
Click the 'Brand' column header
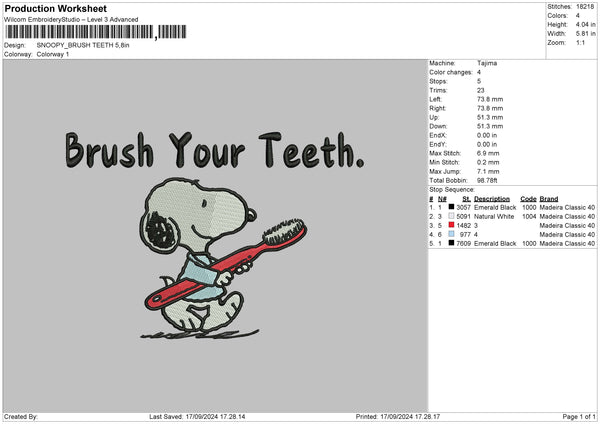[549, 199]
